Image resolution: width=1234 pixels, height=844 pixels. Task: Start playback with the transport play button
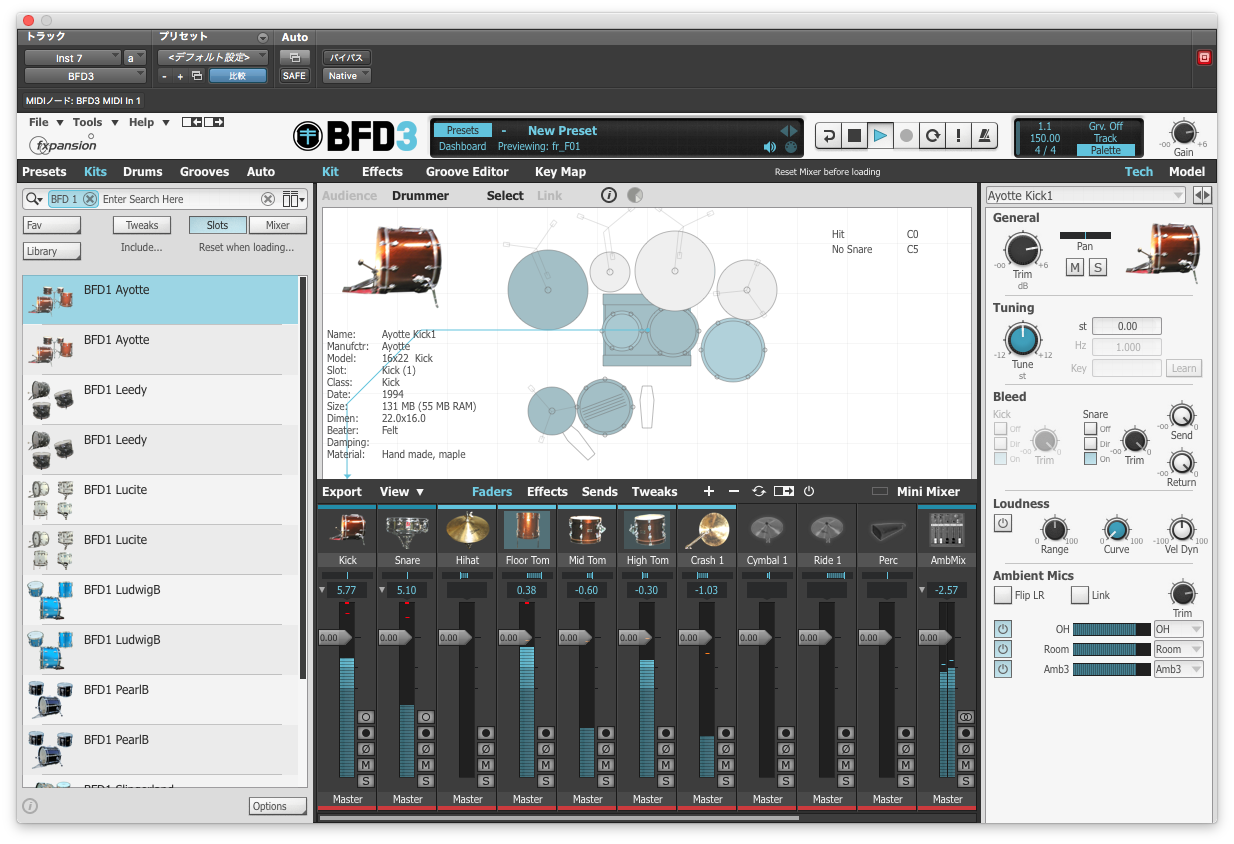880,136
